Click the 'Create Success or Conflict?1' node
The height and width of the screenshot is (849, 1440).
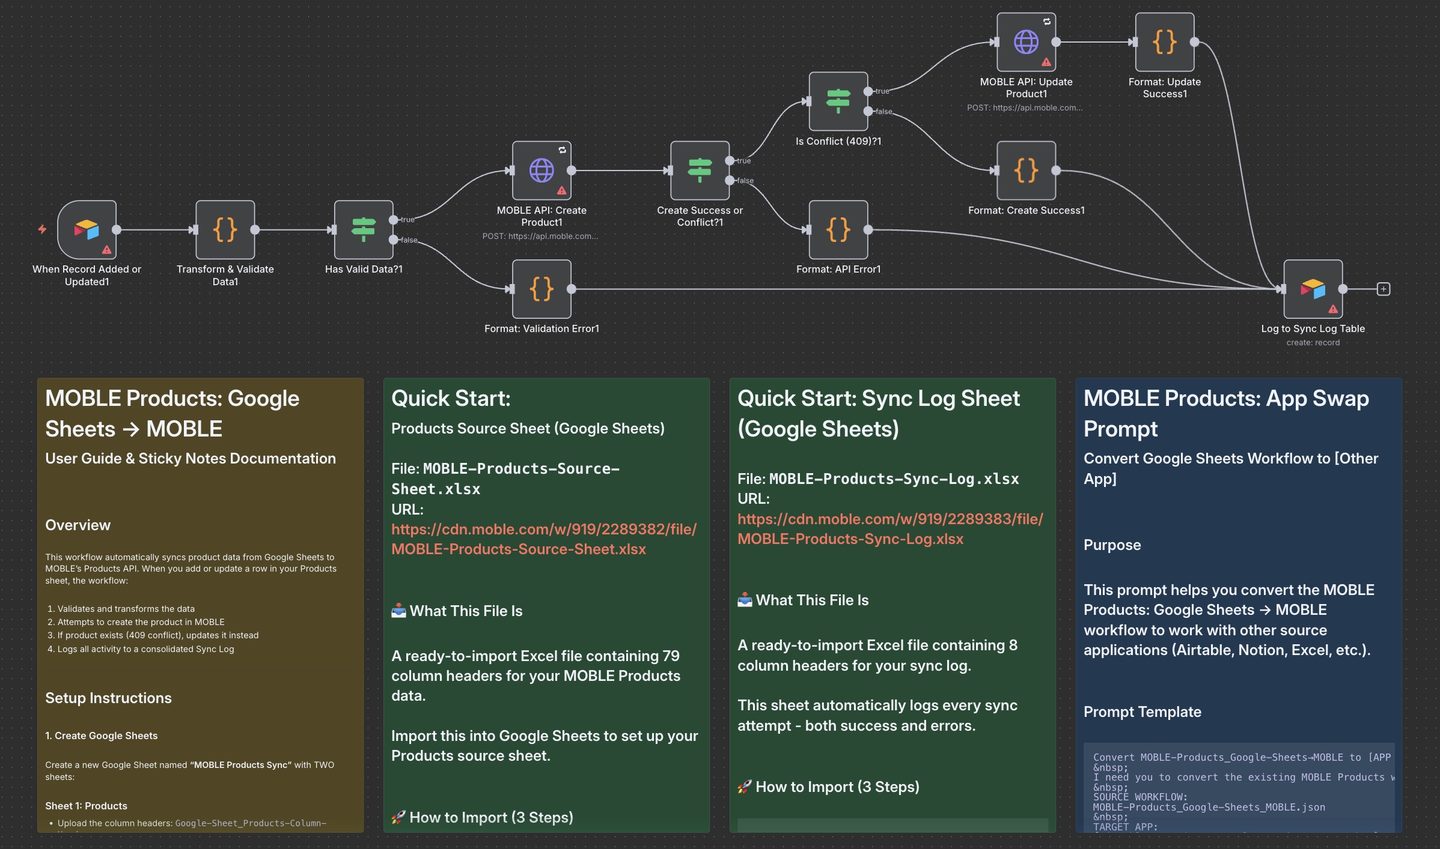point(699,171)
